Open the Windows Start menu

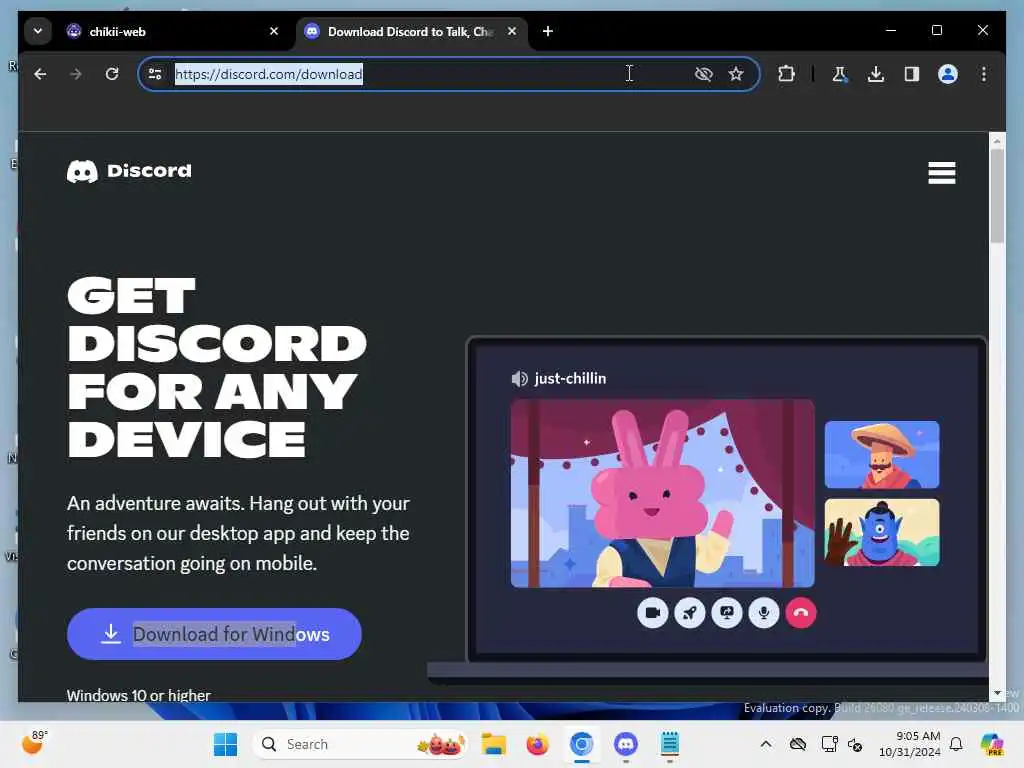click(x=225, y=744)
